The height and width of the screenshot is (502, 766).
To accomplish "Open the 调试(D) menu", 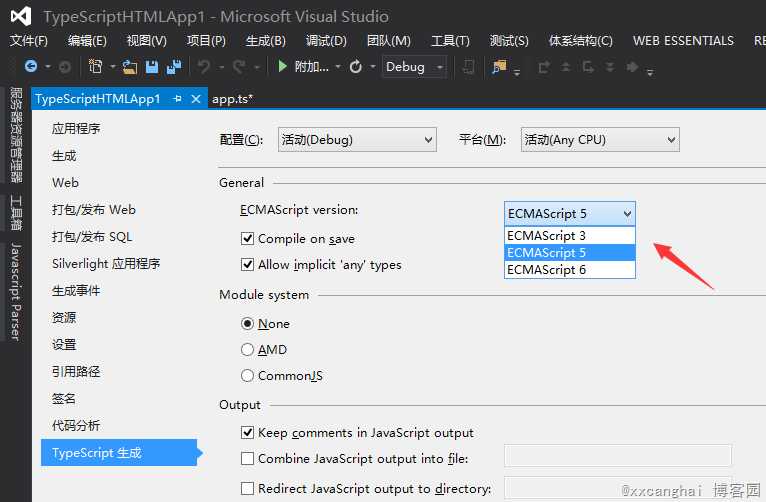I will 326,41.
